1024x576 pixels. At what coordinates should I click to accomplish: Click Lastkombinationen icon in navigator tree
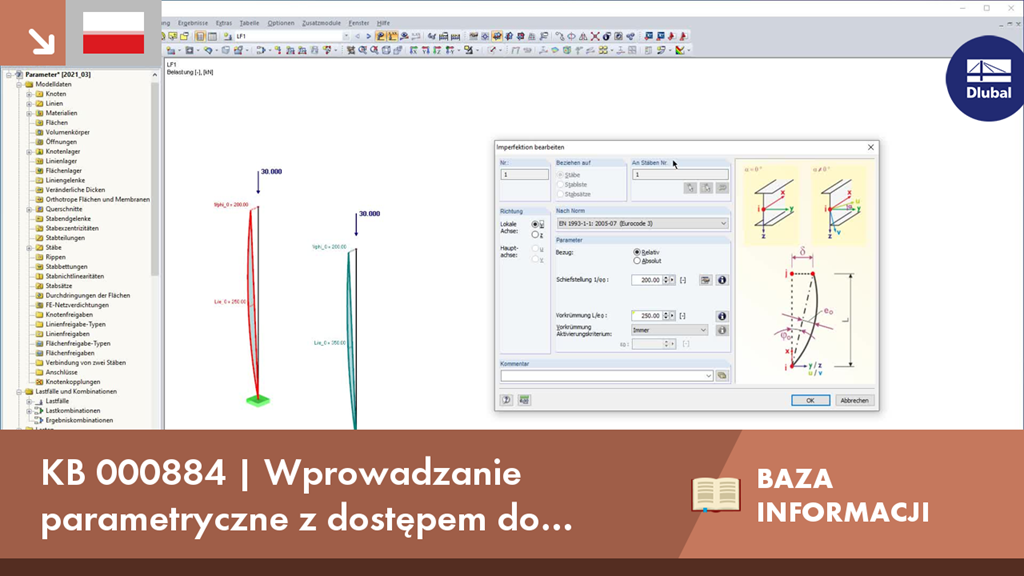coord(39,411)
